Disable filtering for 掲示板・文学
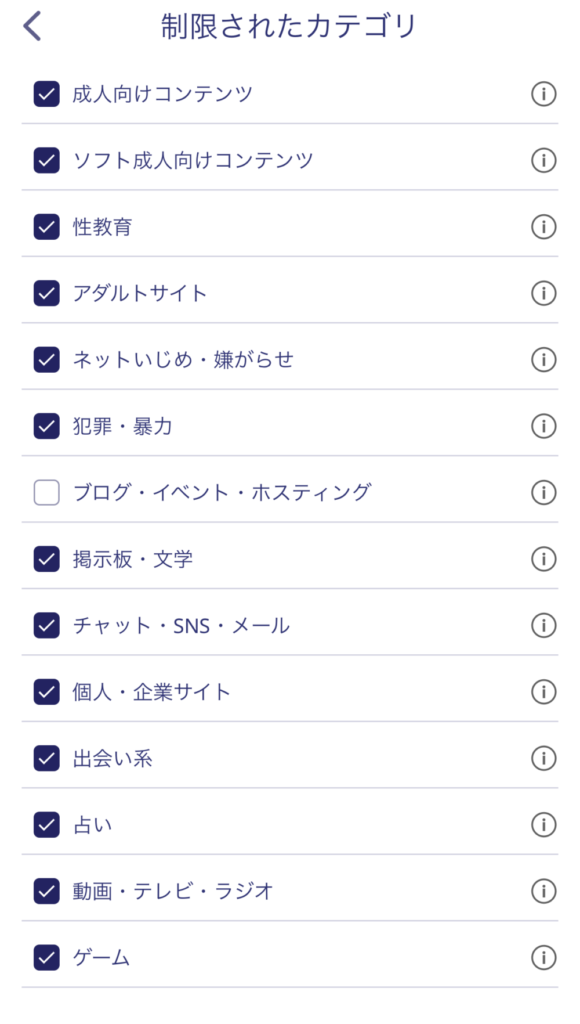This screenshot has height=1024, width=580. pyautogui.click(x=45, y=559)
